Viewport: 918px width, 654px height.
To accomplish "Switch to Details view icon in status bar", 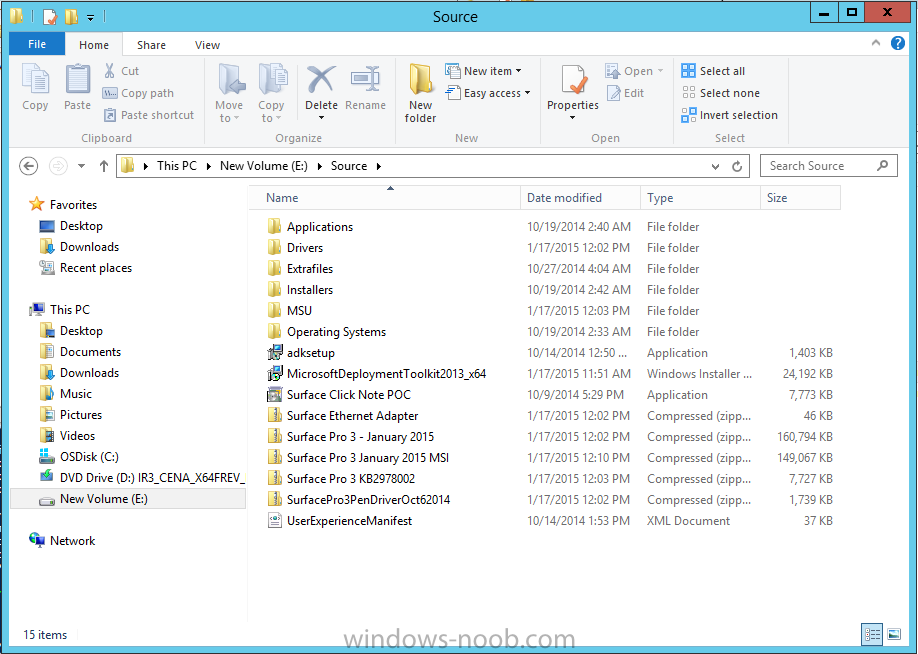I will [872, 634].
